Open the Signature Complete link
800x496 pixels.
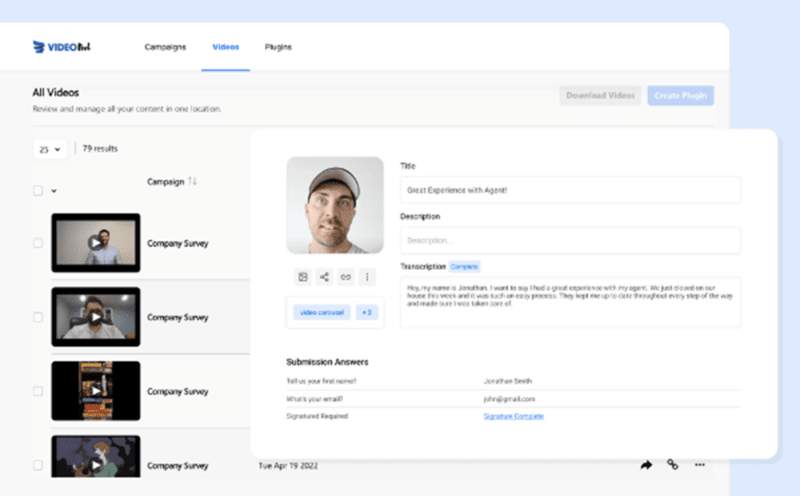tap(513, 416)
